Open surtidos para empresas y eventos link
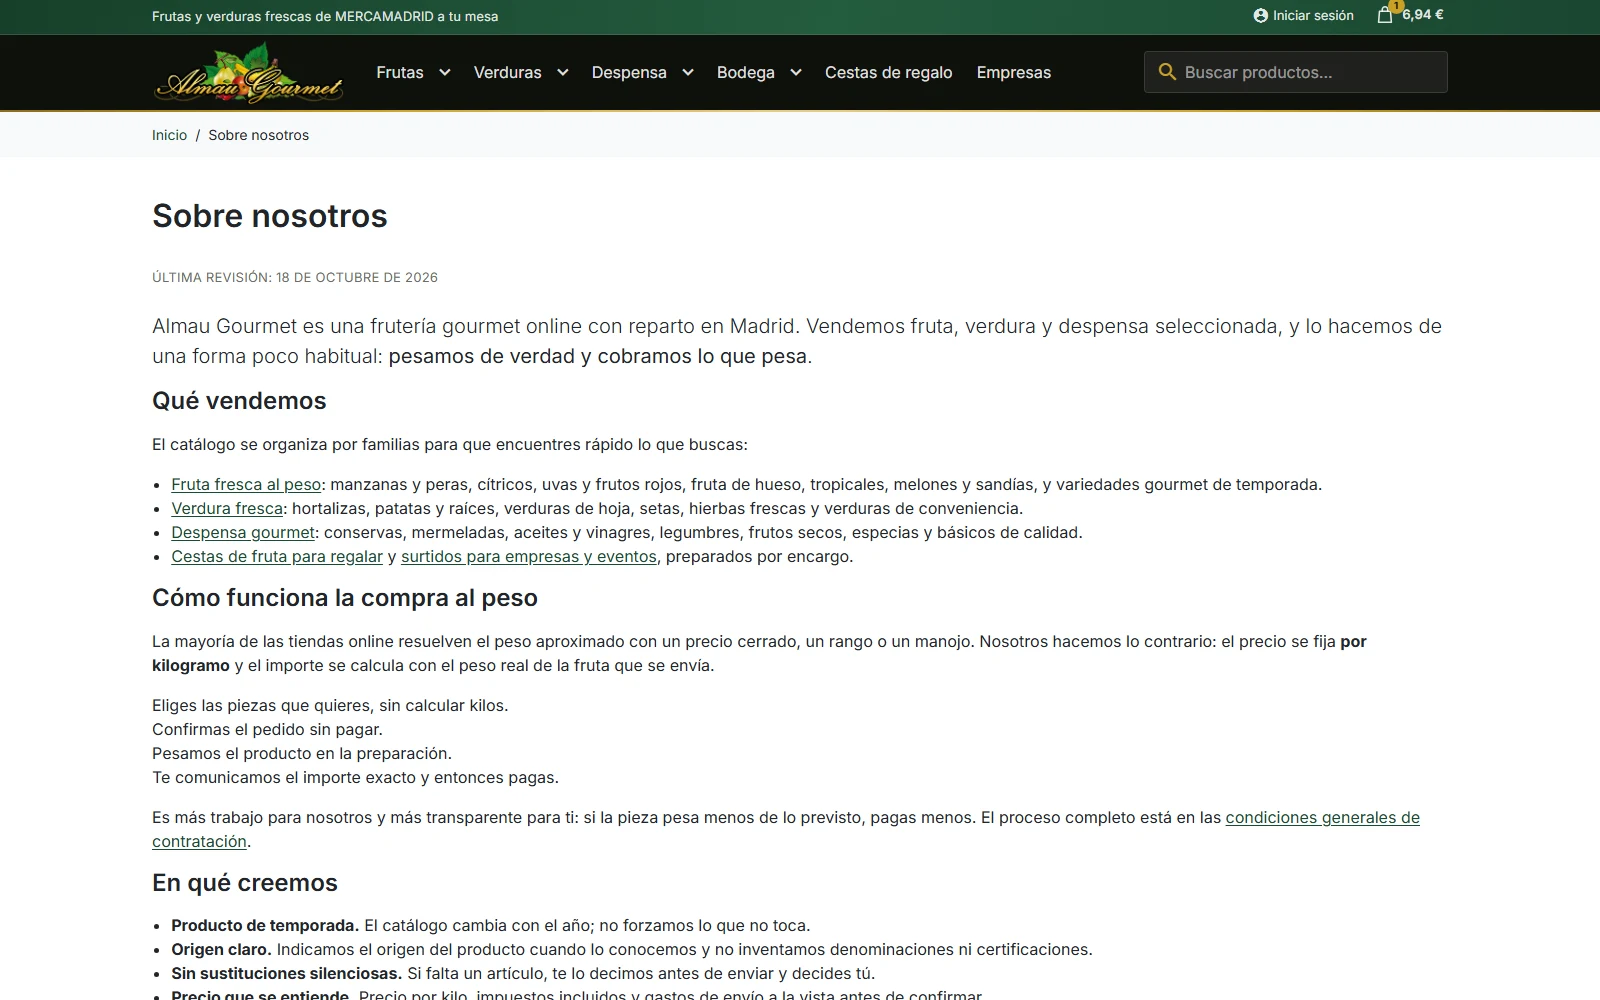The image size is (1600, 1000). 529,556
